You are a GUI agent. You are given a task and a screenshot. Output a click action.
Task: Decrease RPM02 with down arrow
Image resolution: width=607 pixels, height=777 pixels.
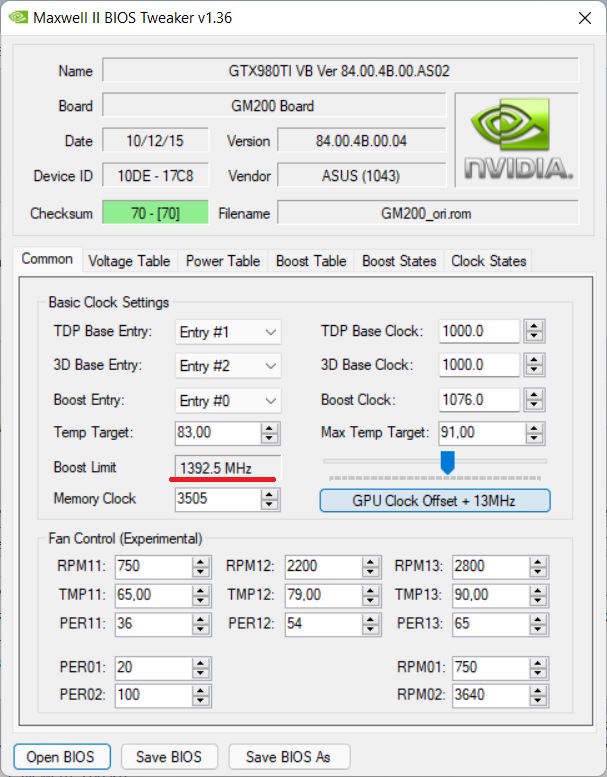point(538,701)
